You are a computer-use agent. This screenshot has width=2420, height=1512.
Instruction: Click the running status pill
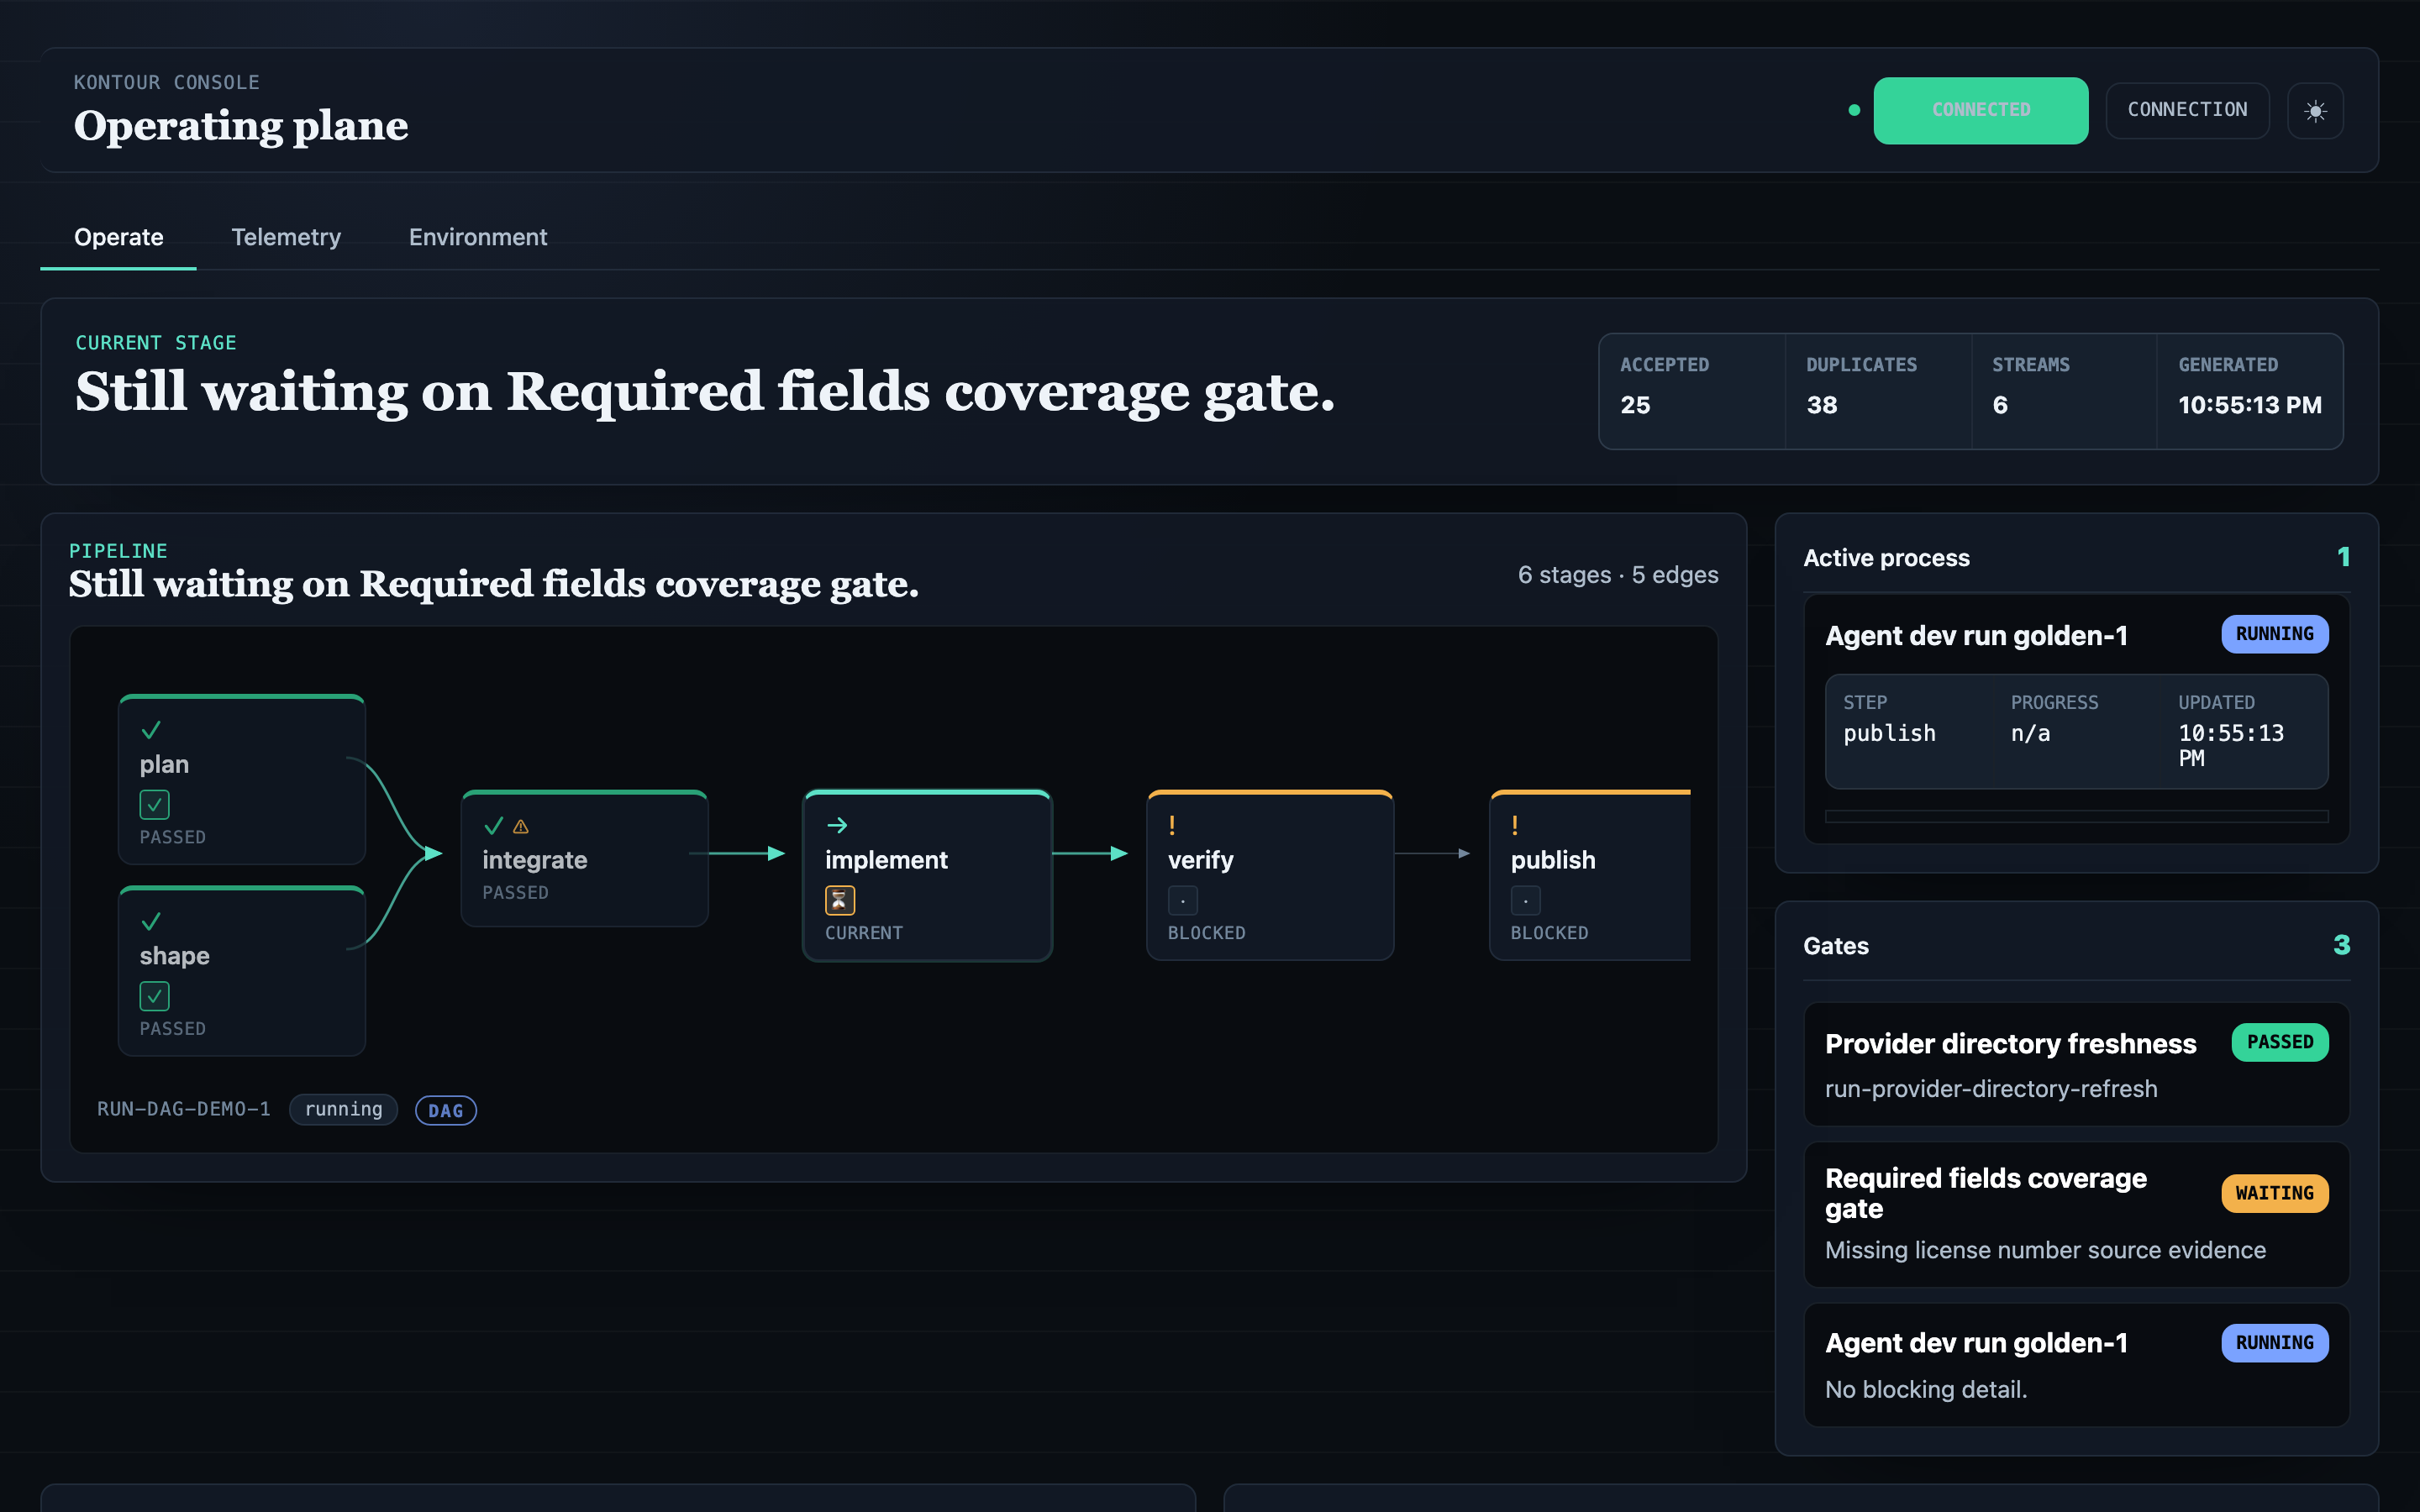(343, 1109)
